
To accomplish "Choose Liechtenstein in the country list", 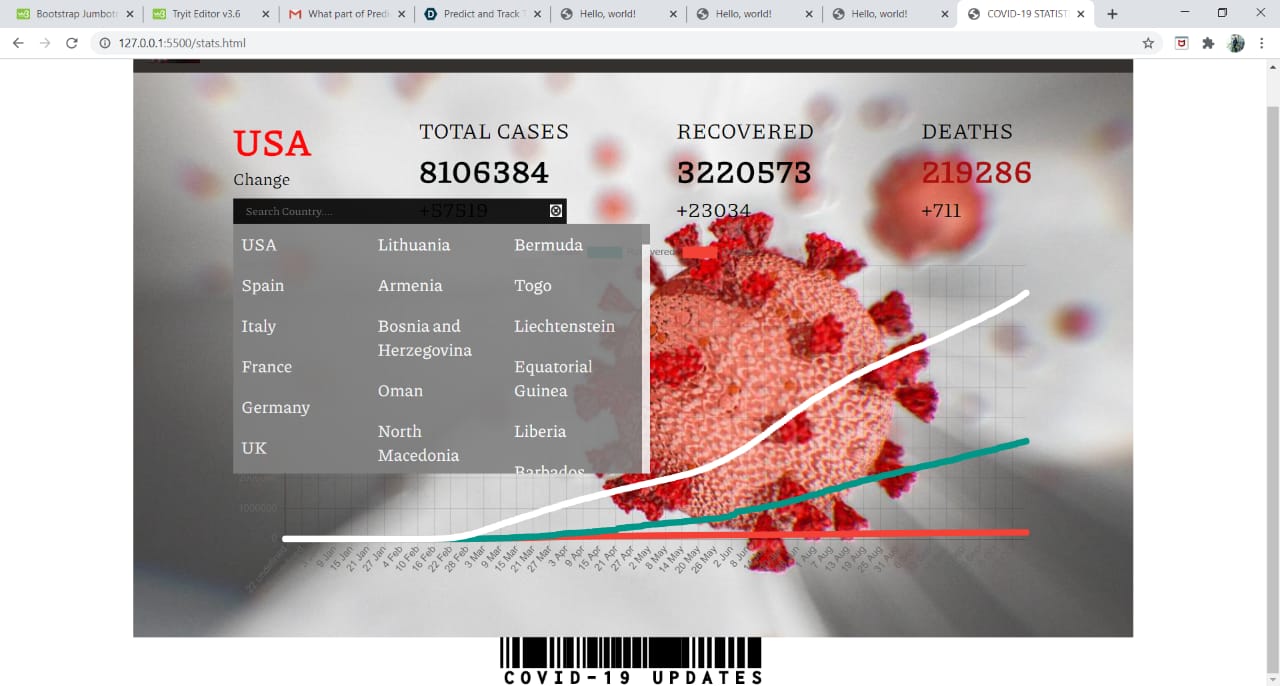I will click(x=565, y=326).
